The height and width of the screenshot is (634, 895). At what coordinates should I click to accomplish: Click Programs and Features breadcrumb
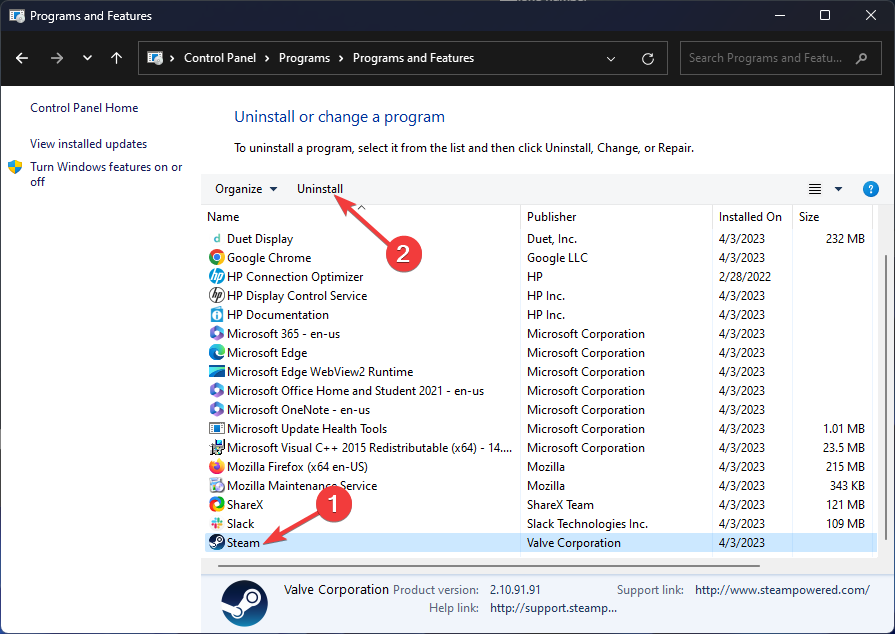[413, 58]
